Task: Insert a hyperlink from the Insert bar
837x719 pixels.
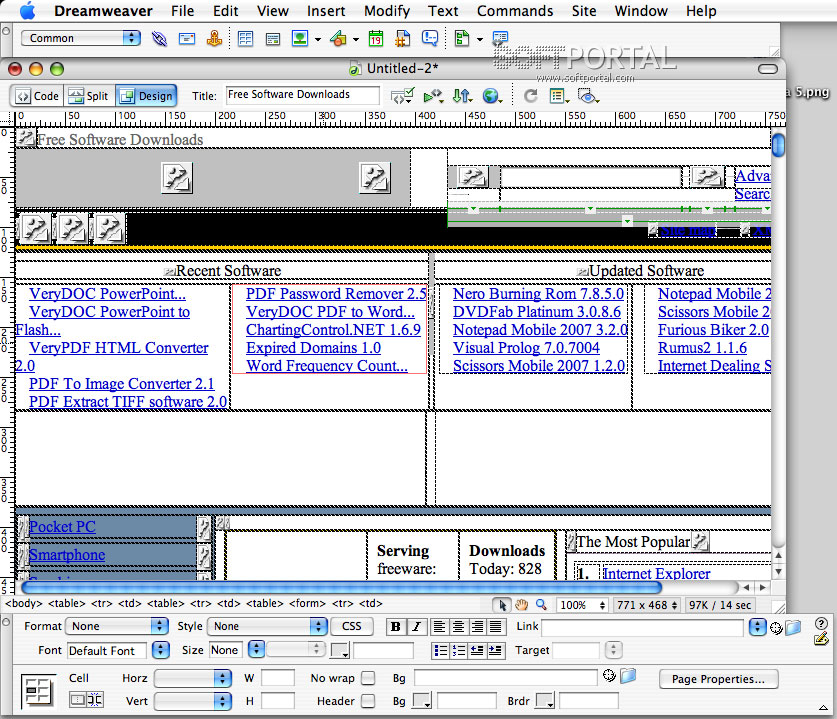Action: [159, 38]
